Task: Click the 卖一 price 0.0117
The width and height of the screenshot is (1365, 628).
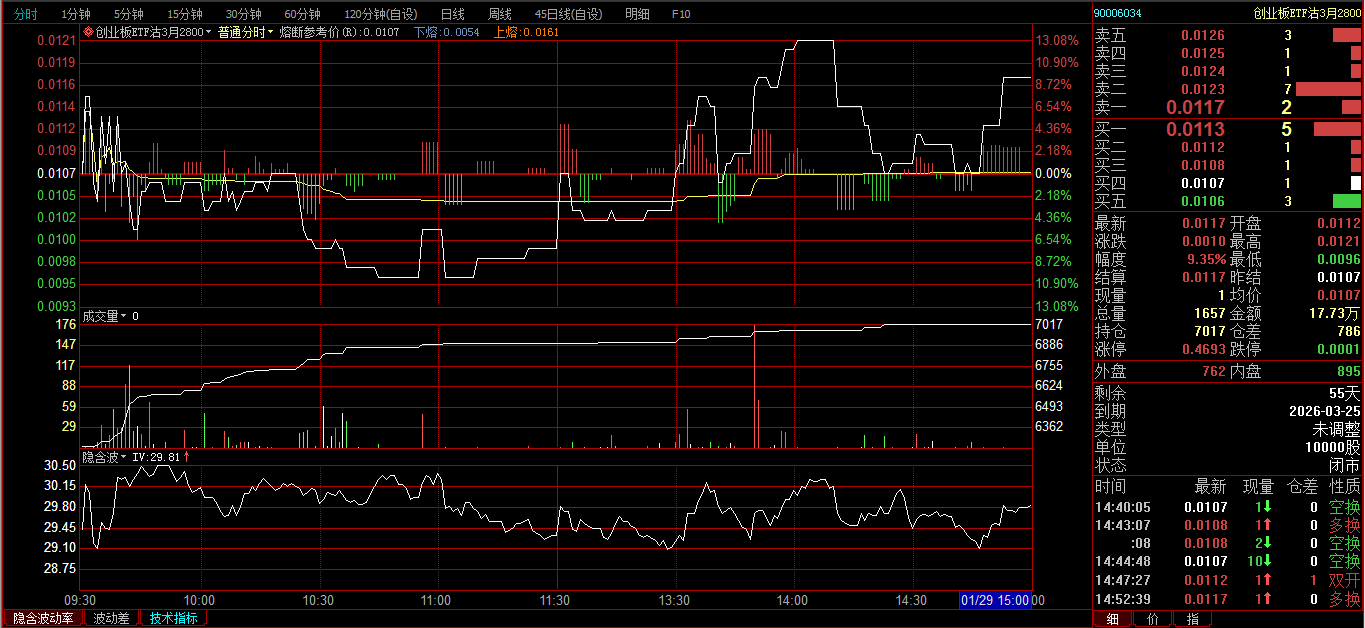Action: 1200,107
